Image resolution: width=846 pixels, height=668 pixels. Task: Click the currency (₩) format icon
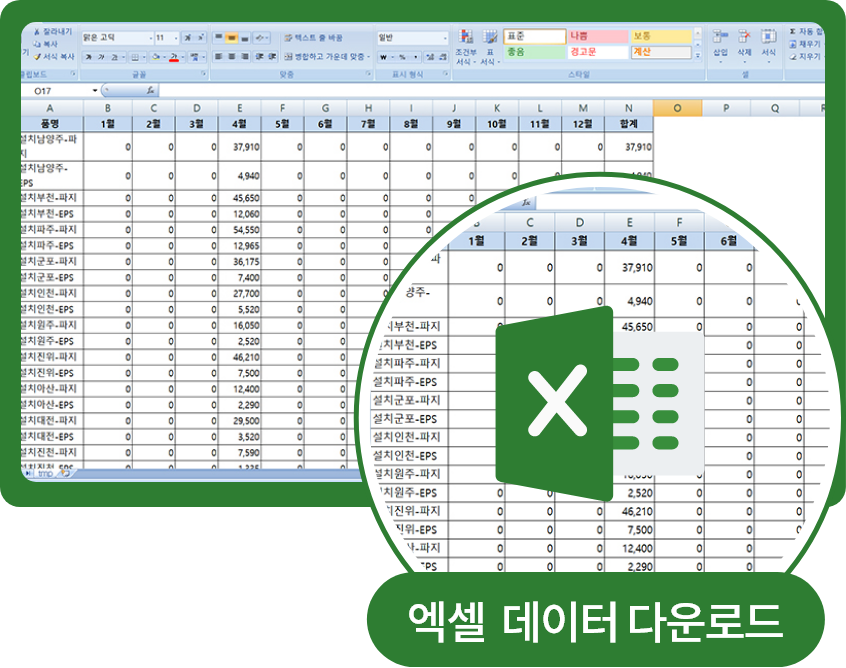384,57
